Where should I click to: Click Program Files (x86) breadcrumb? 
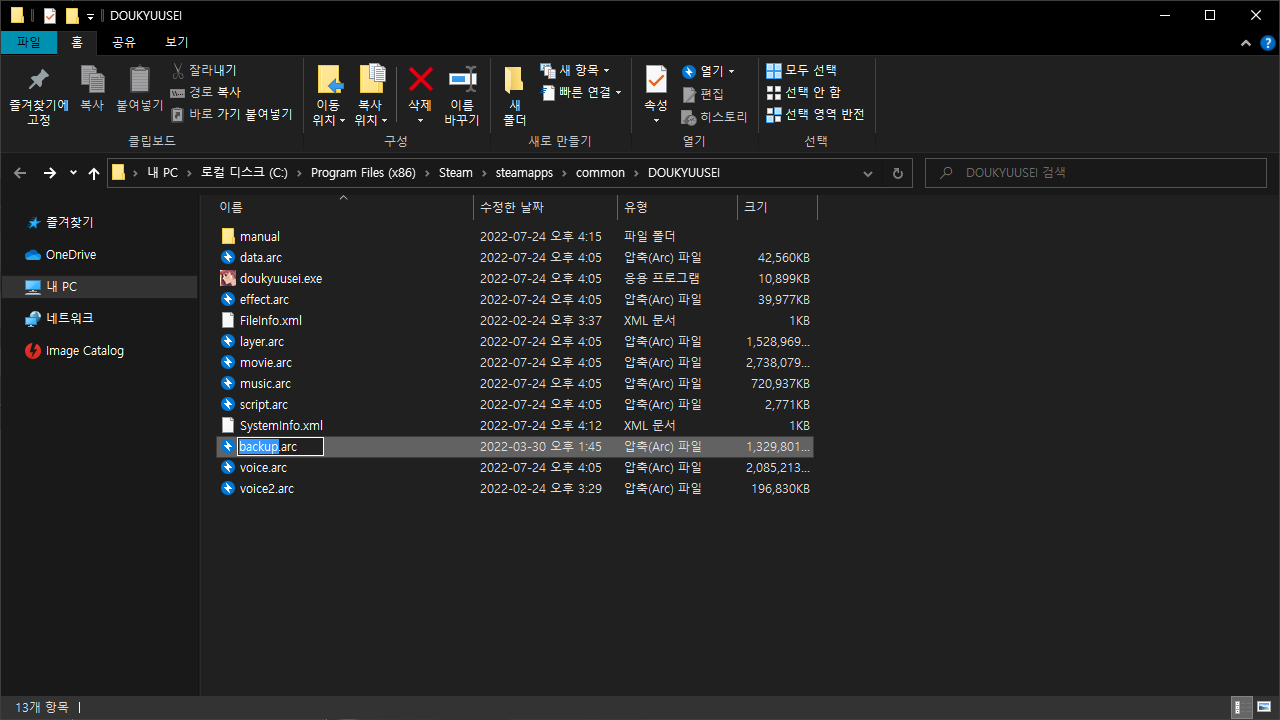(363, 173)
